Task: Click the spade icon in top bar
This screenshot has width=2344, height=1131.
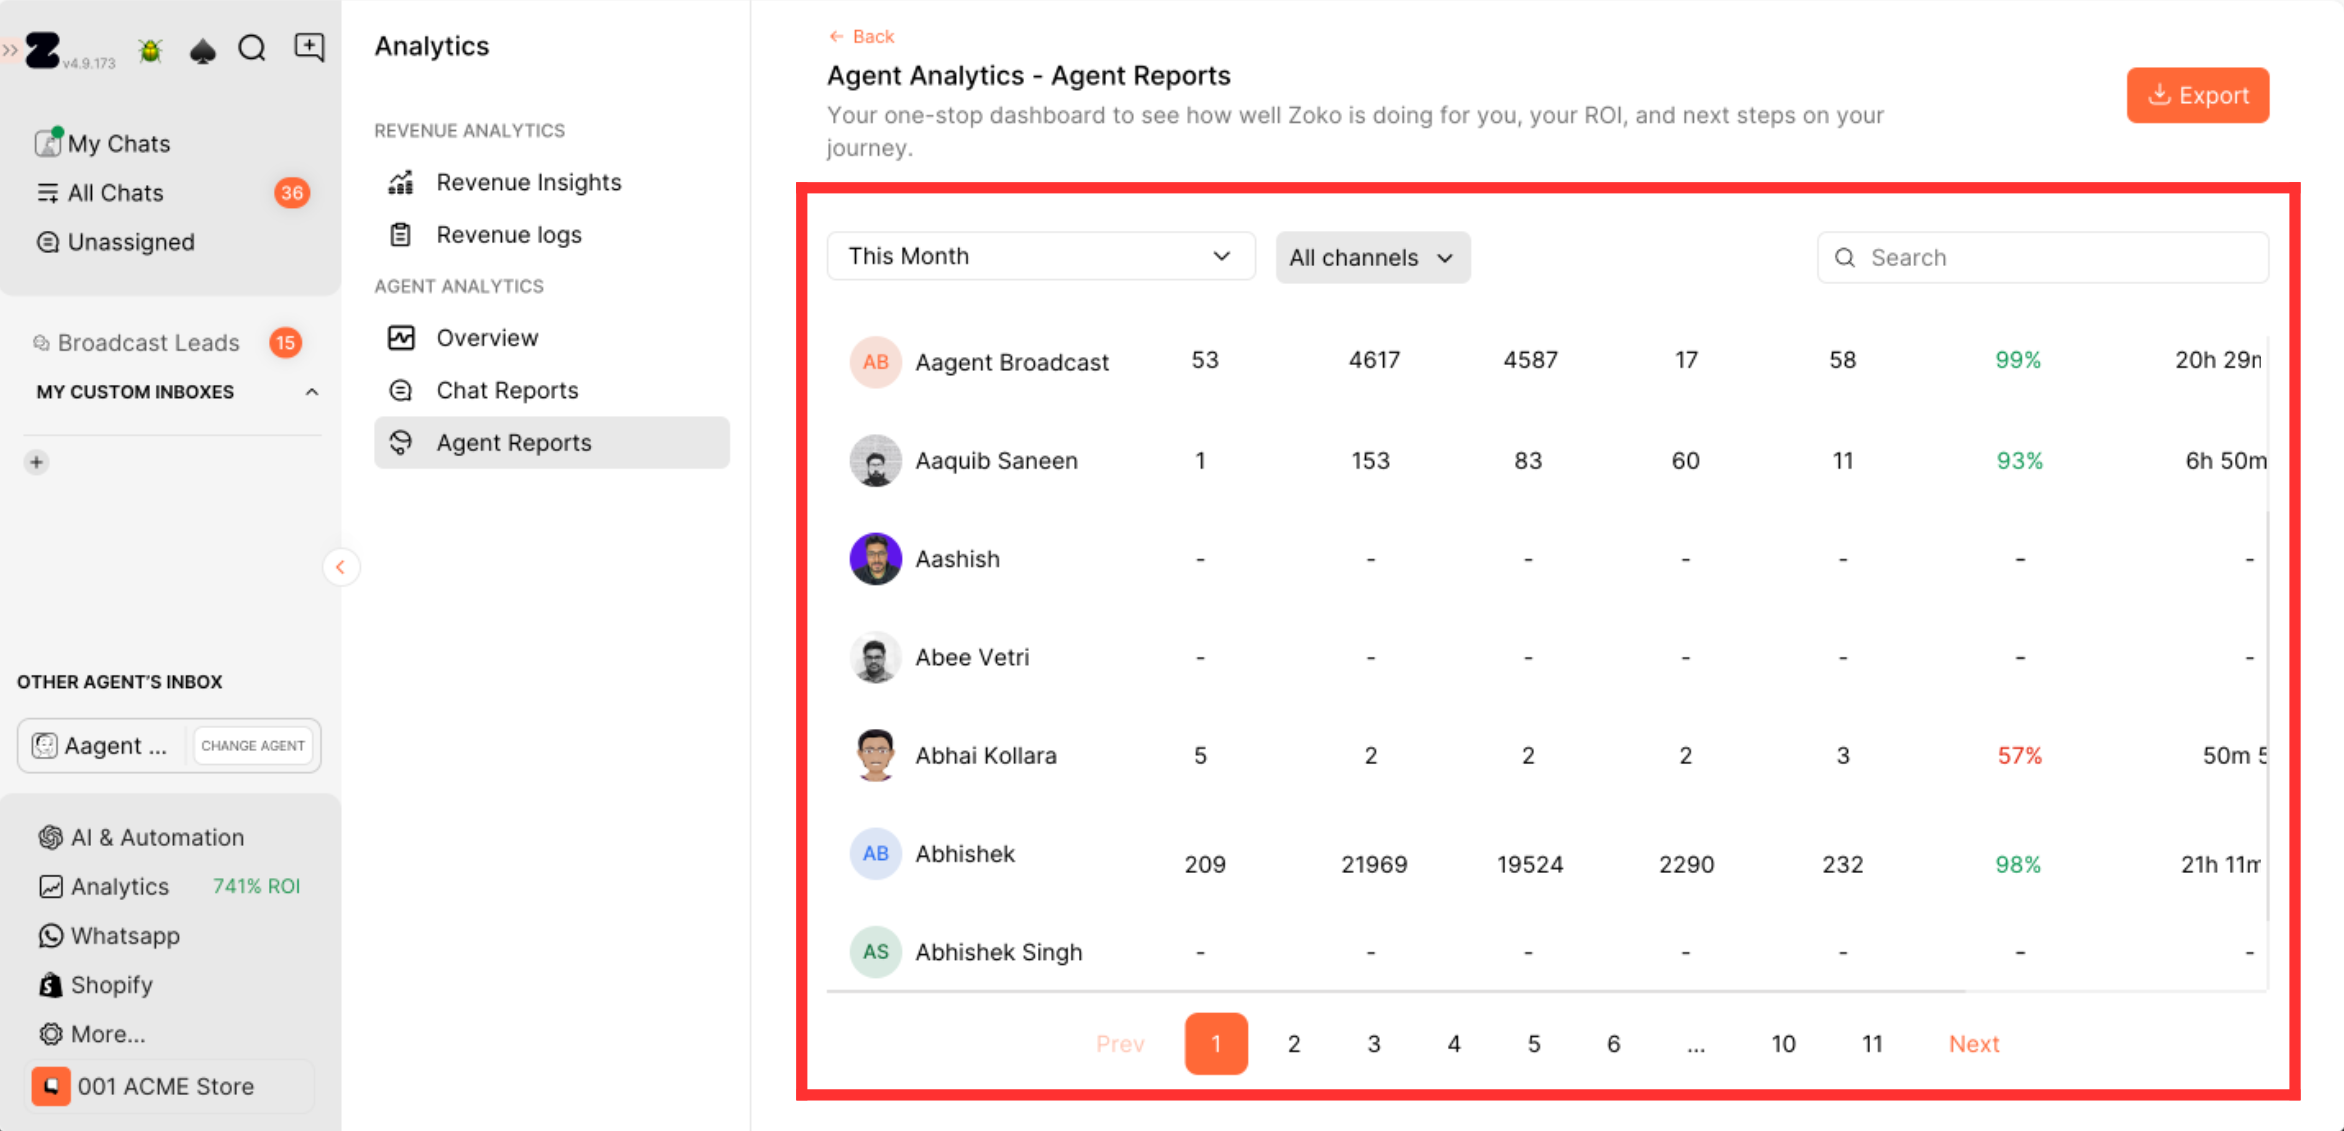Action: 203,50
